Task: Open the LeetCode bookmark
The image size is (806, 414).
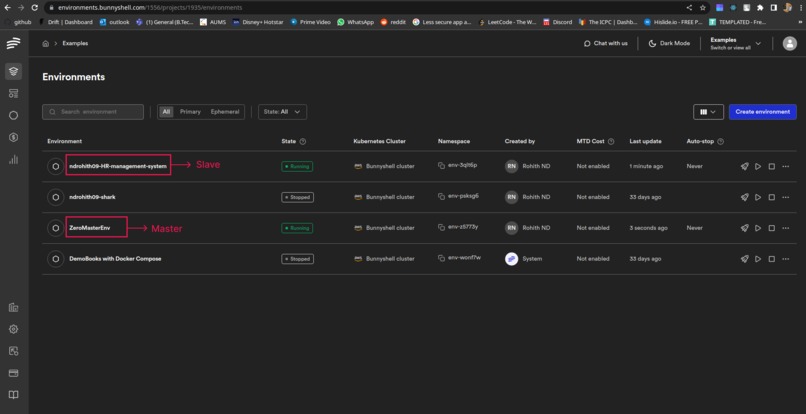Action: click(508, 22)
